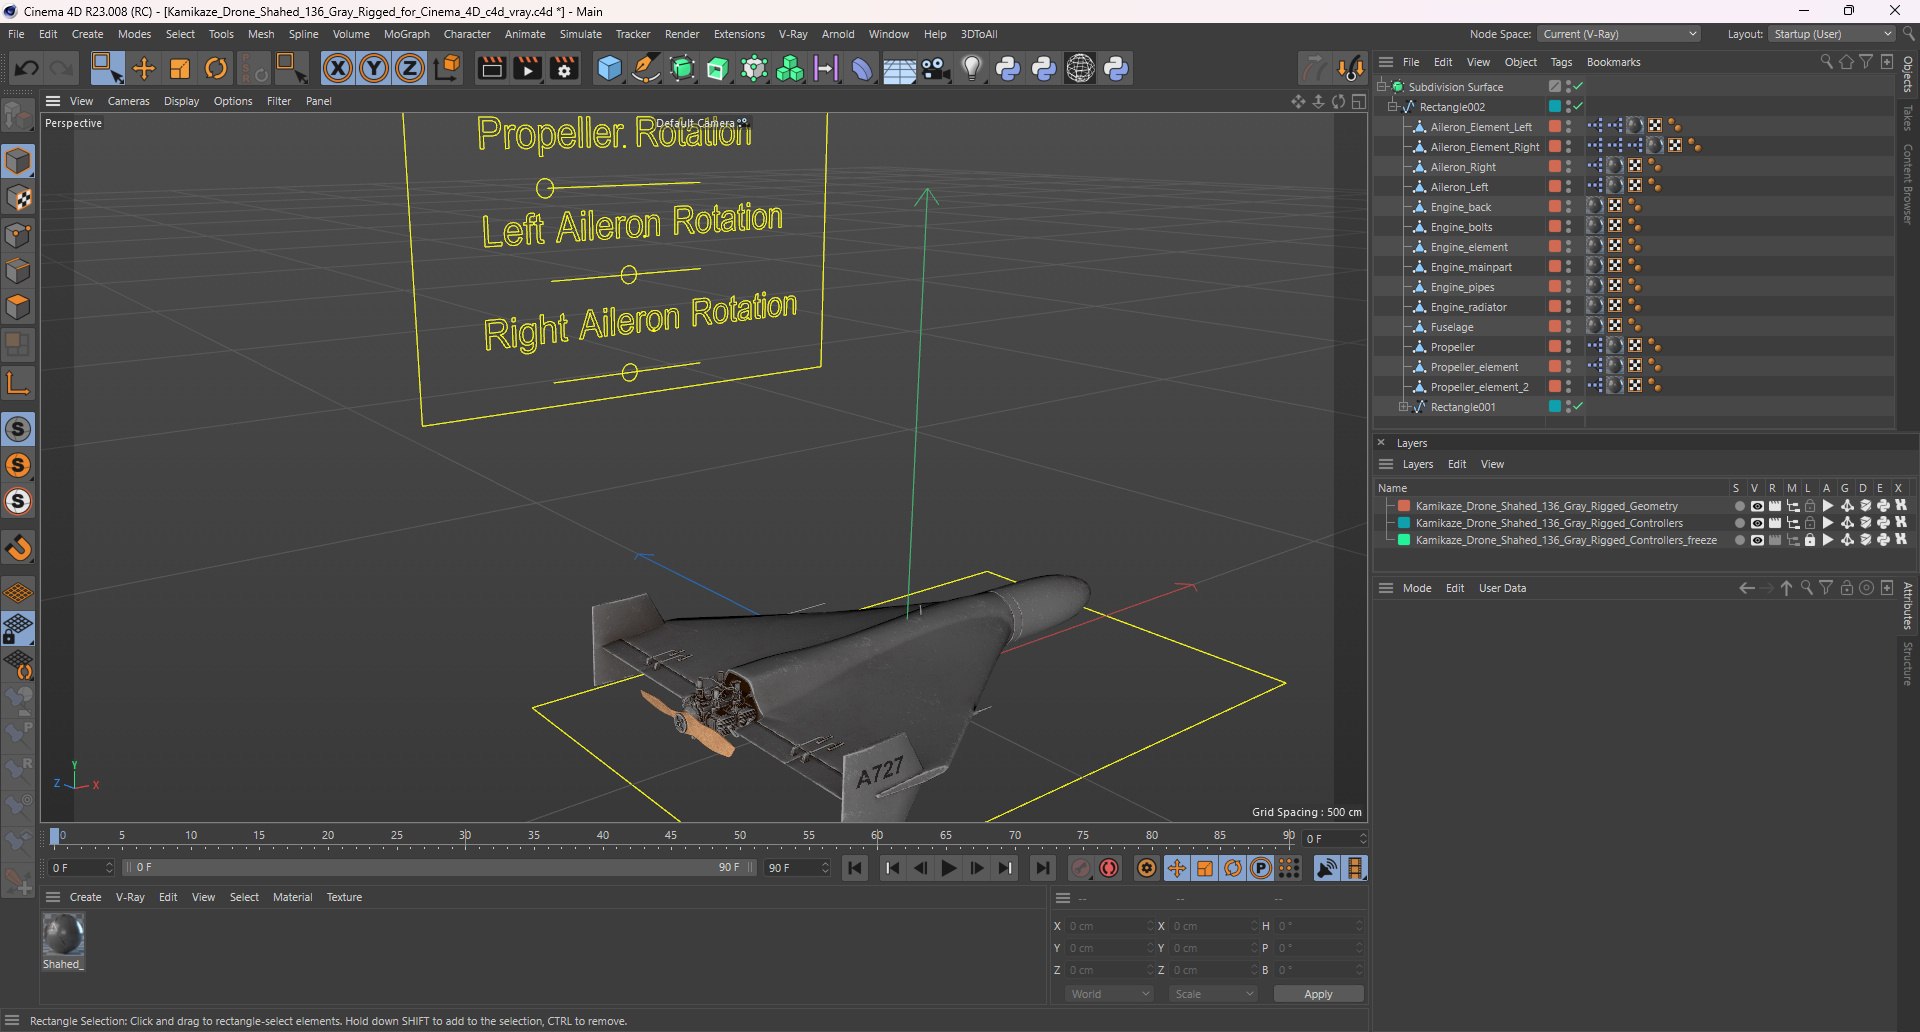1920x1032 pixels.
Task: Open material manager Texture menu
Action: click(344, 897)
